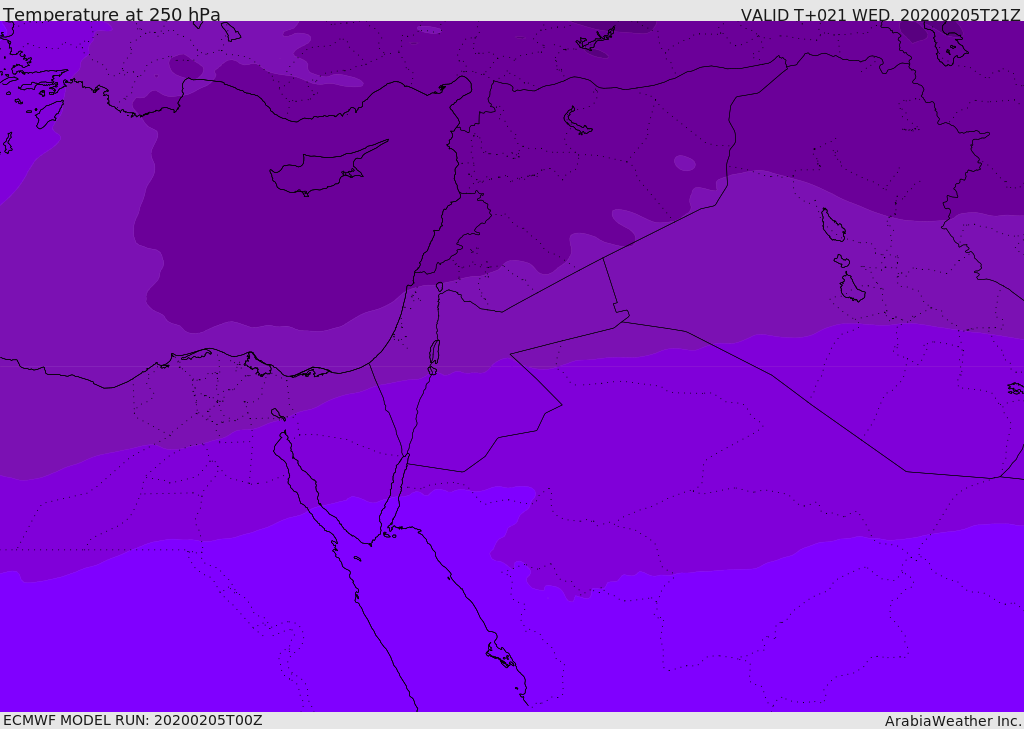Image resolution: width=1024 pixels, height=729 pixels.
Task: Click the 'Temperature at 250 hPa' title
Action: [112, 14]
